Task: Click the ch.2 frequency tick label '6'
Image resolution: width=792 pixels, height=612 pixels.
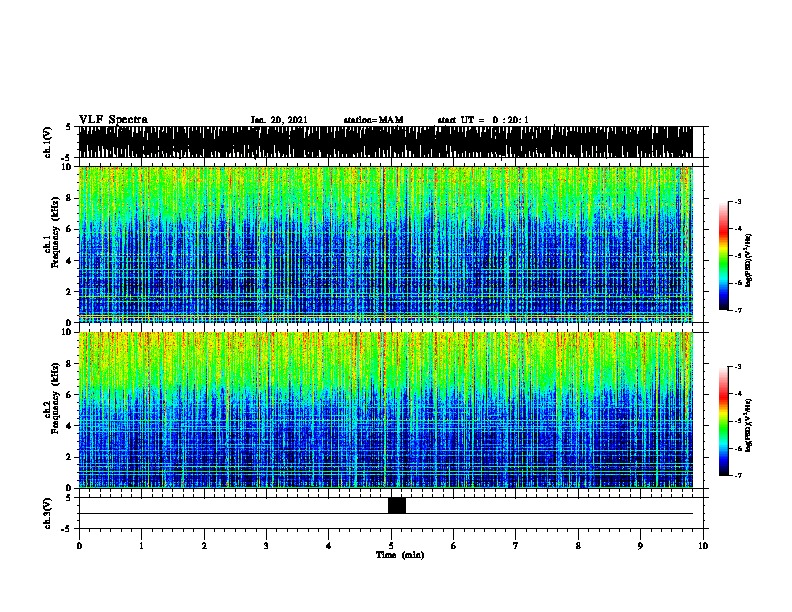Action: pyautogui.click(x=69, y=395)
